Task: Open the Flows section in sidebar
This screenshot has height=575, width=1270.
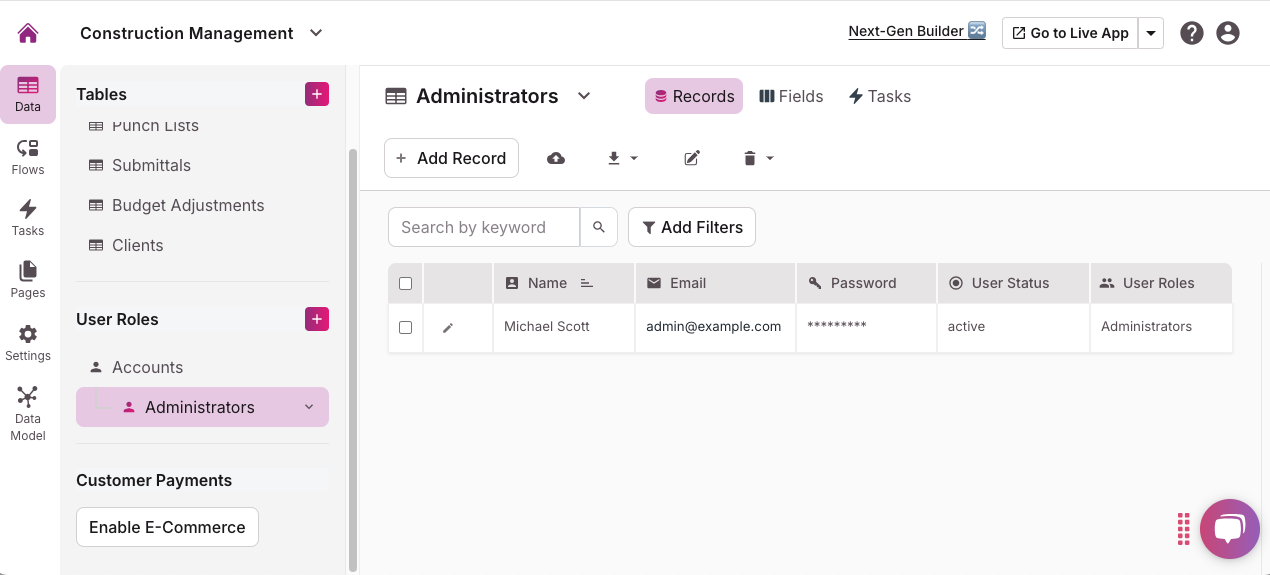Action: click(x=28, y=157)
